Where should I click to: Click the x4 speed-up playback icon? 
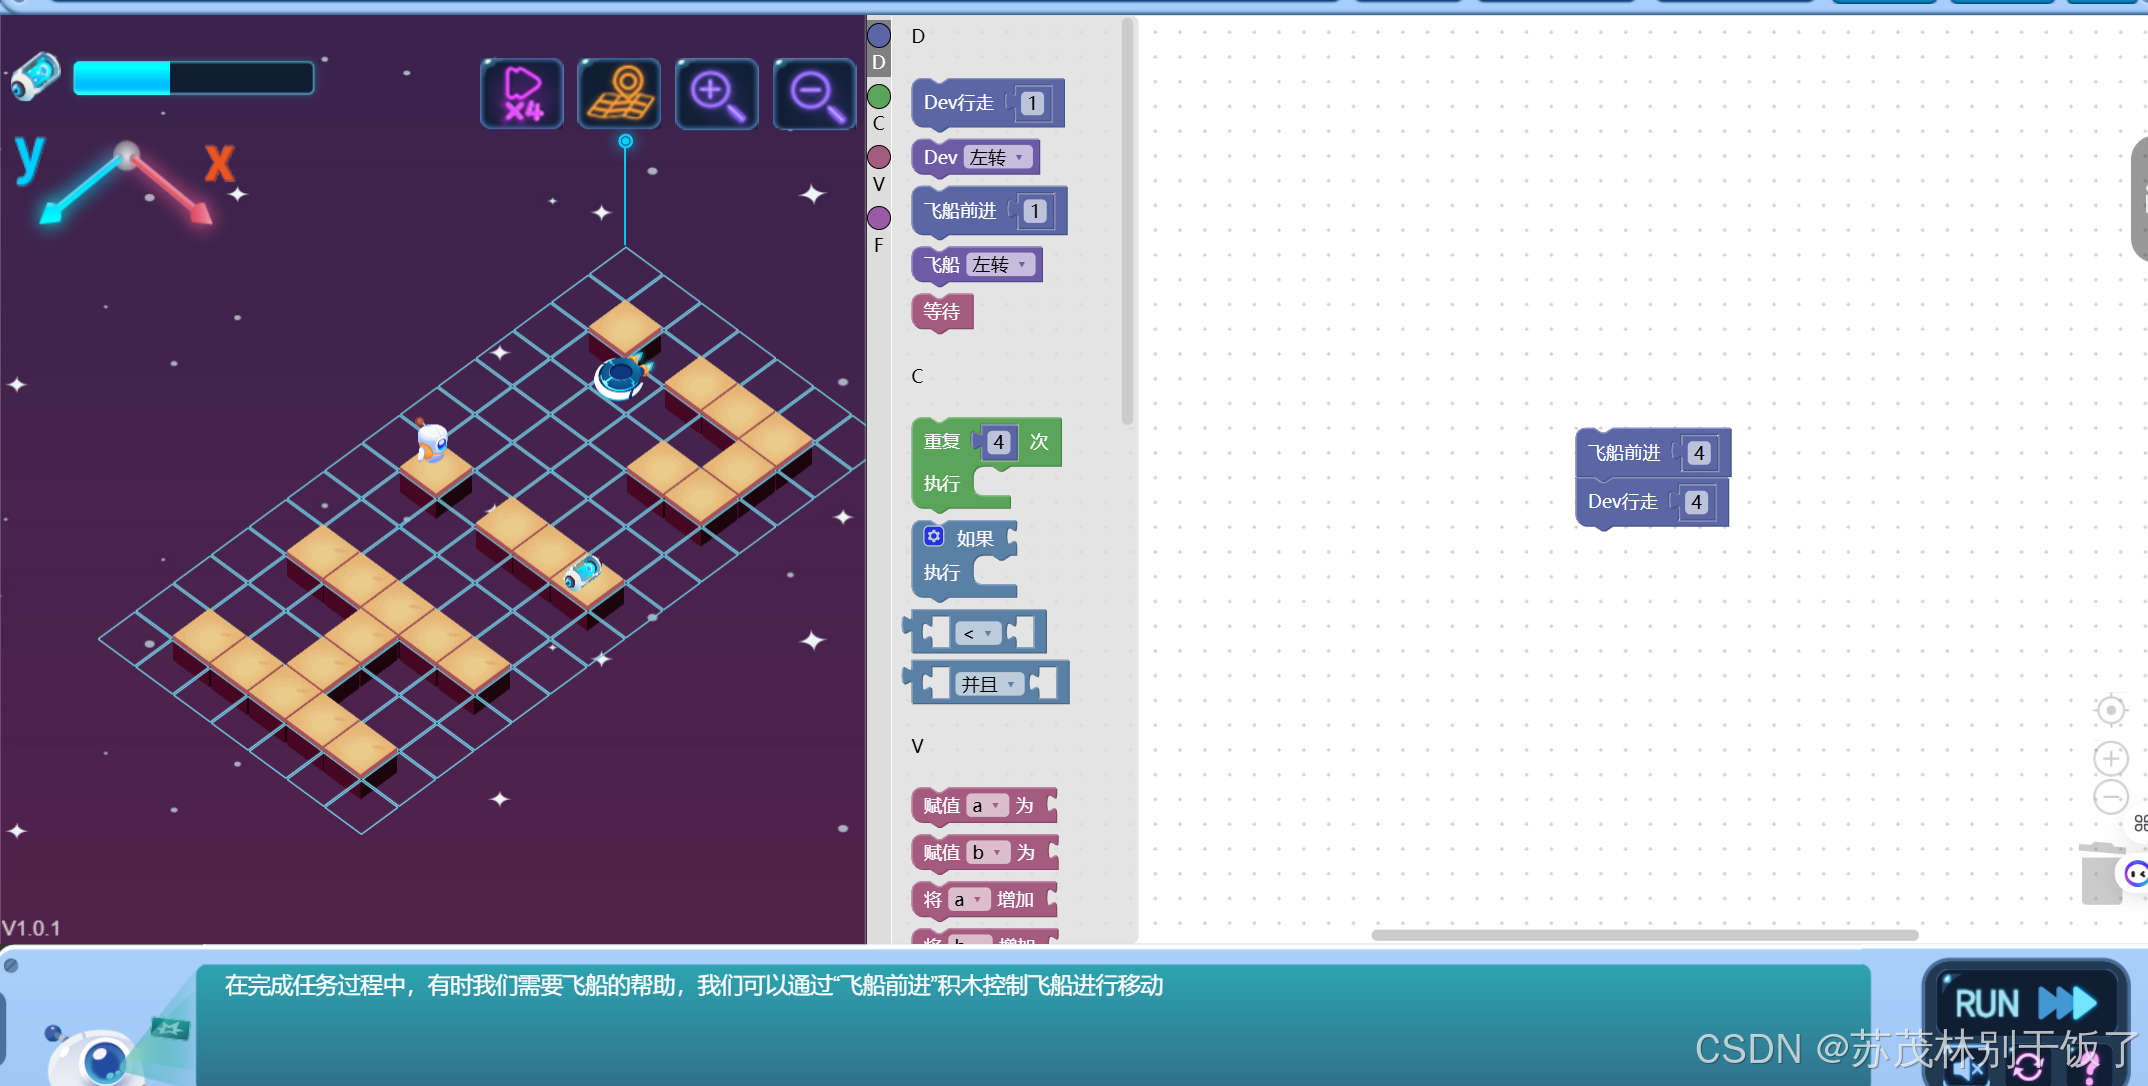coord(522,94)
